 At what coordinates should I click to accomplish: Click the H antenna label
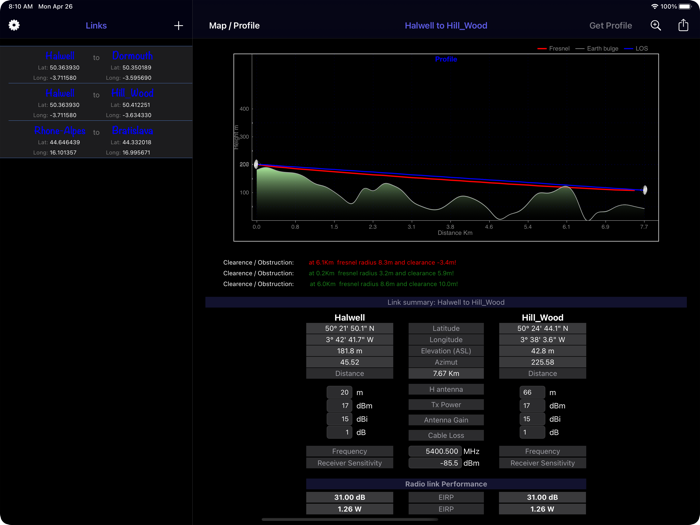[x=446, y=389]
